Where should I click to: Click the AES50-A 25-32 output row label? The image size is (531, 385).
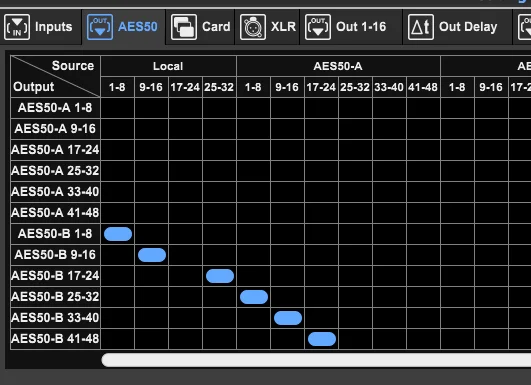coord(55,171)
